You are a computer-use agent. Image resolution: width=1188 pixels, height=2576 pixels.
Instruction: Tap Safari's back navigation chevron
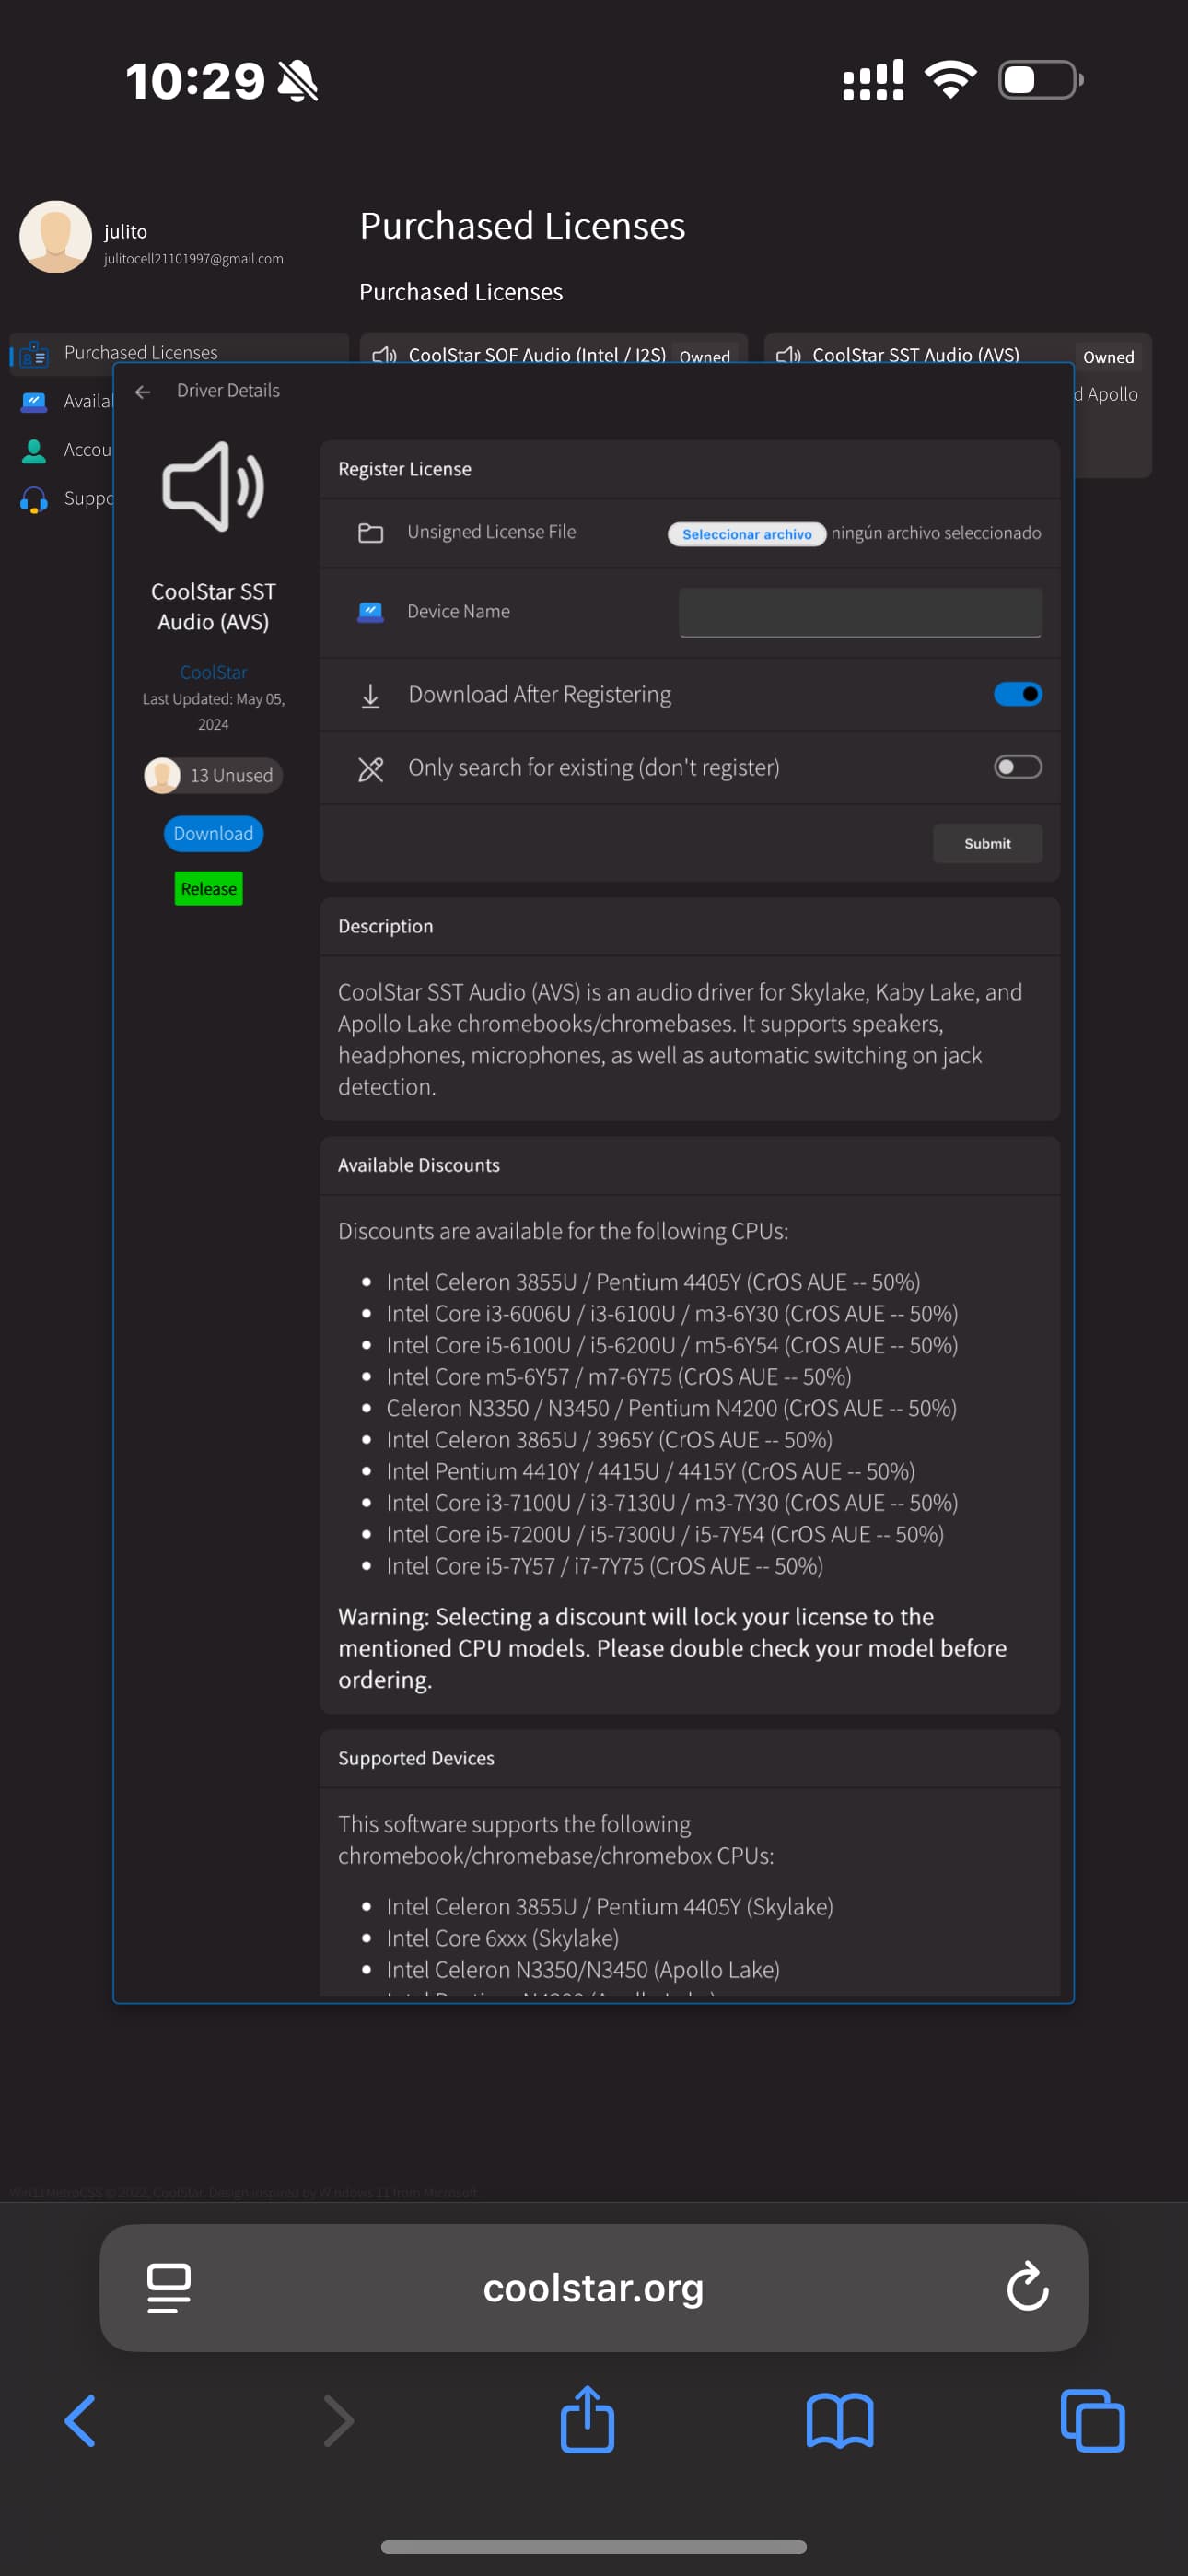[x=81, y=2421]
